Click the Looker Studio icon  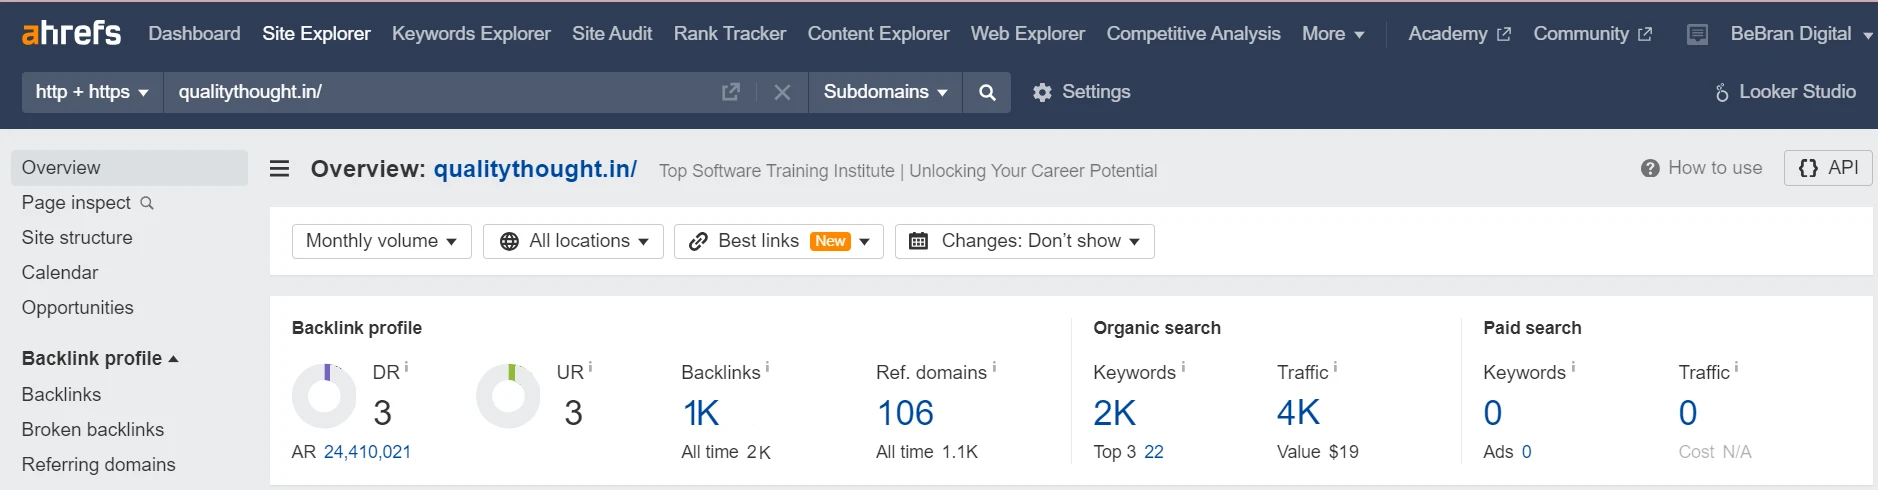(1722, 92)
